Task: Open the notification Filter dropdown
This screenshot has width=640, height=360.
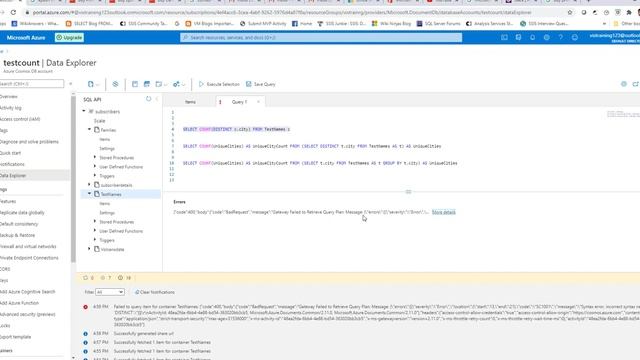Action: point(109,292)
